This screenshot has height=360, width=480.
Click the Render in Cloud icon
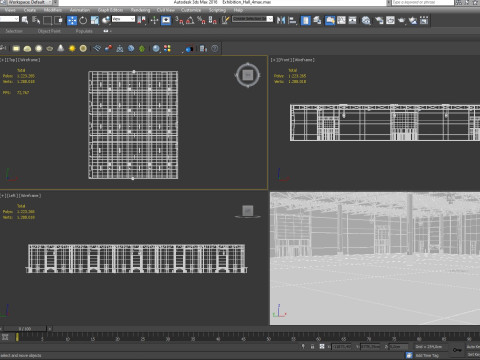coord(413,20)
